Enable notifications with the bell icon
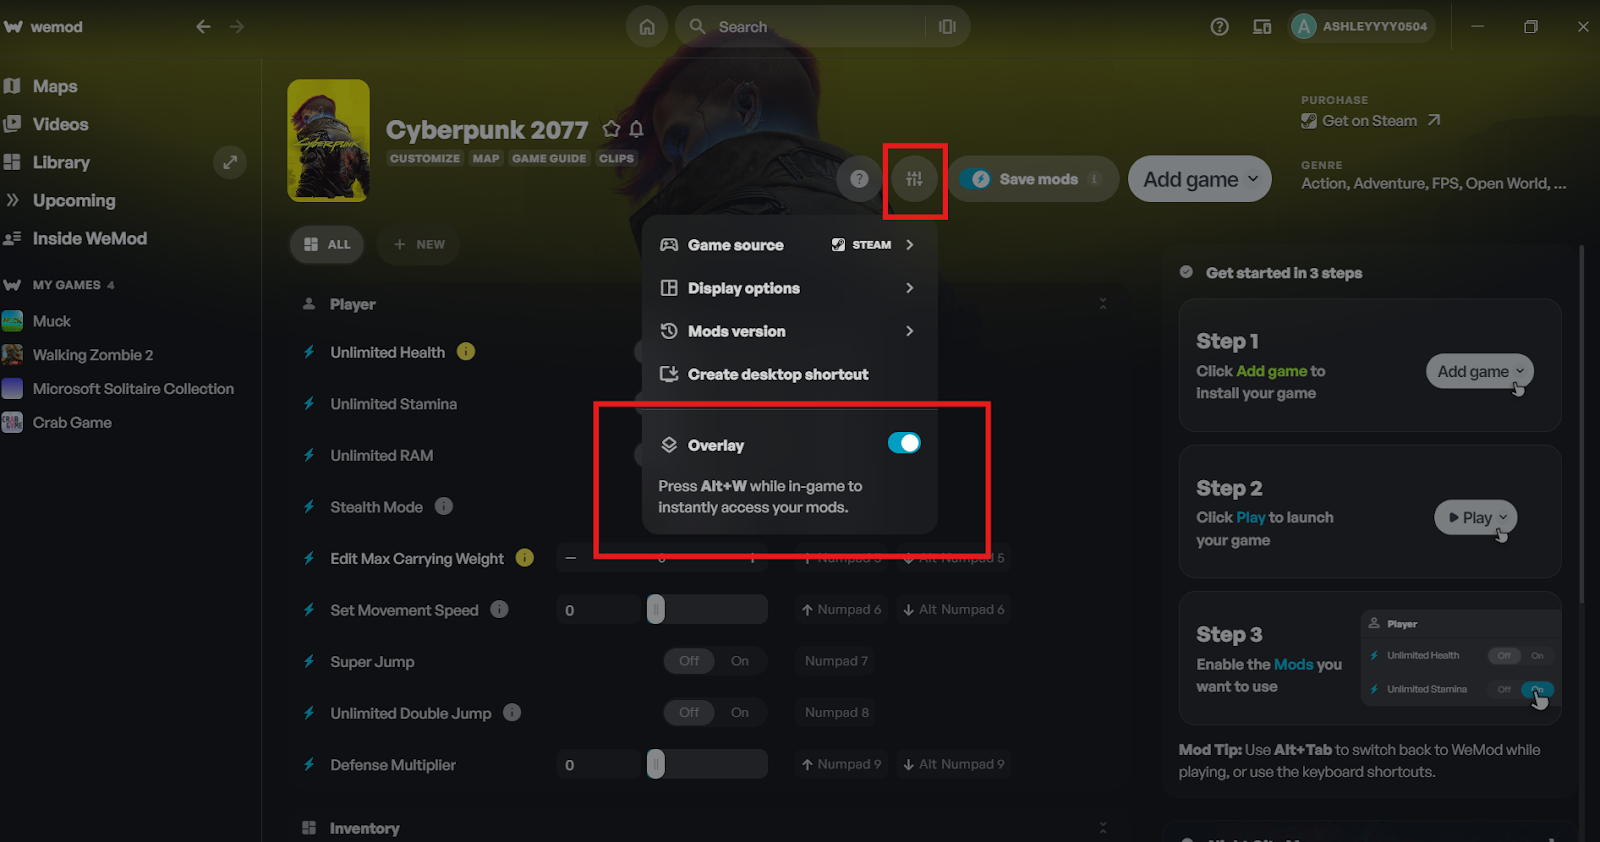 pos(636,129)
